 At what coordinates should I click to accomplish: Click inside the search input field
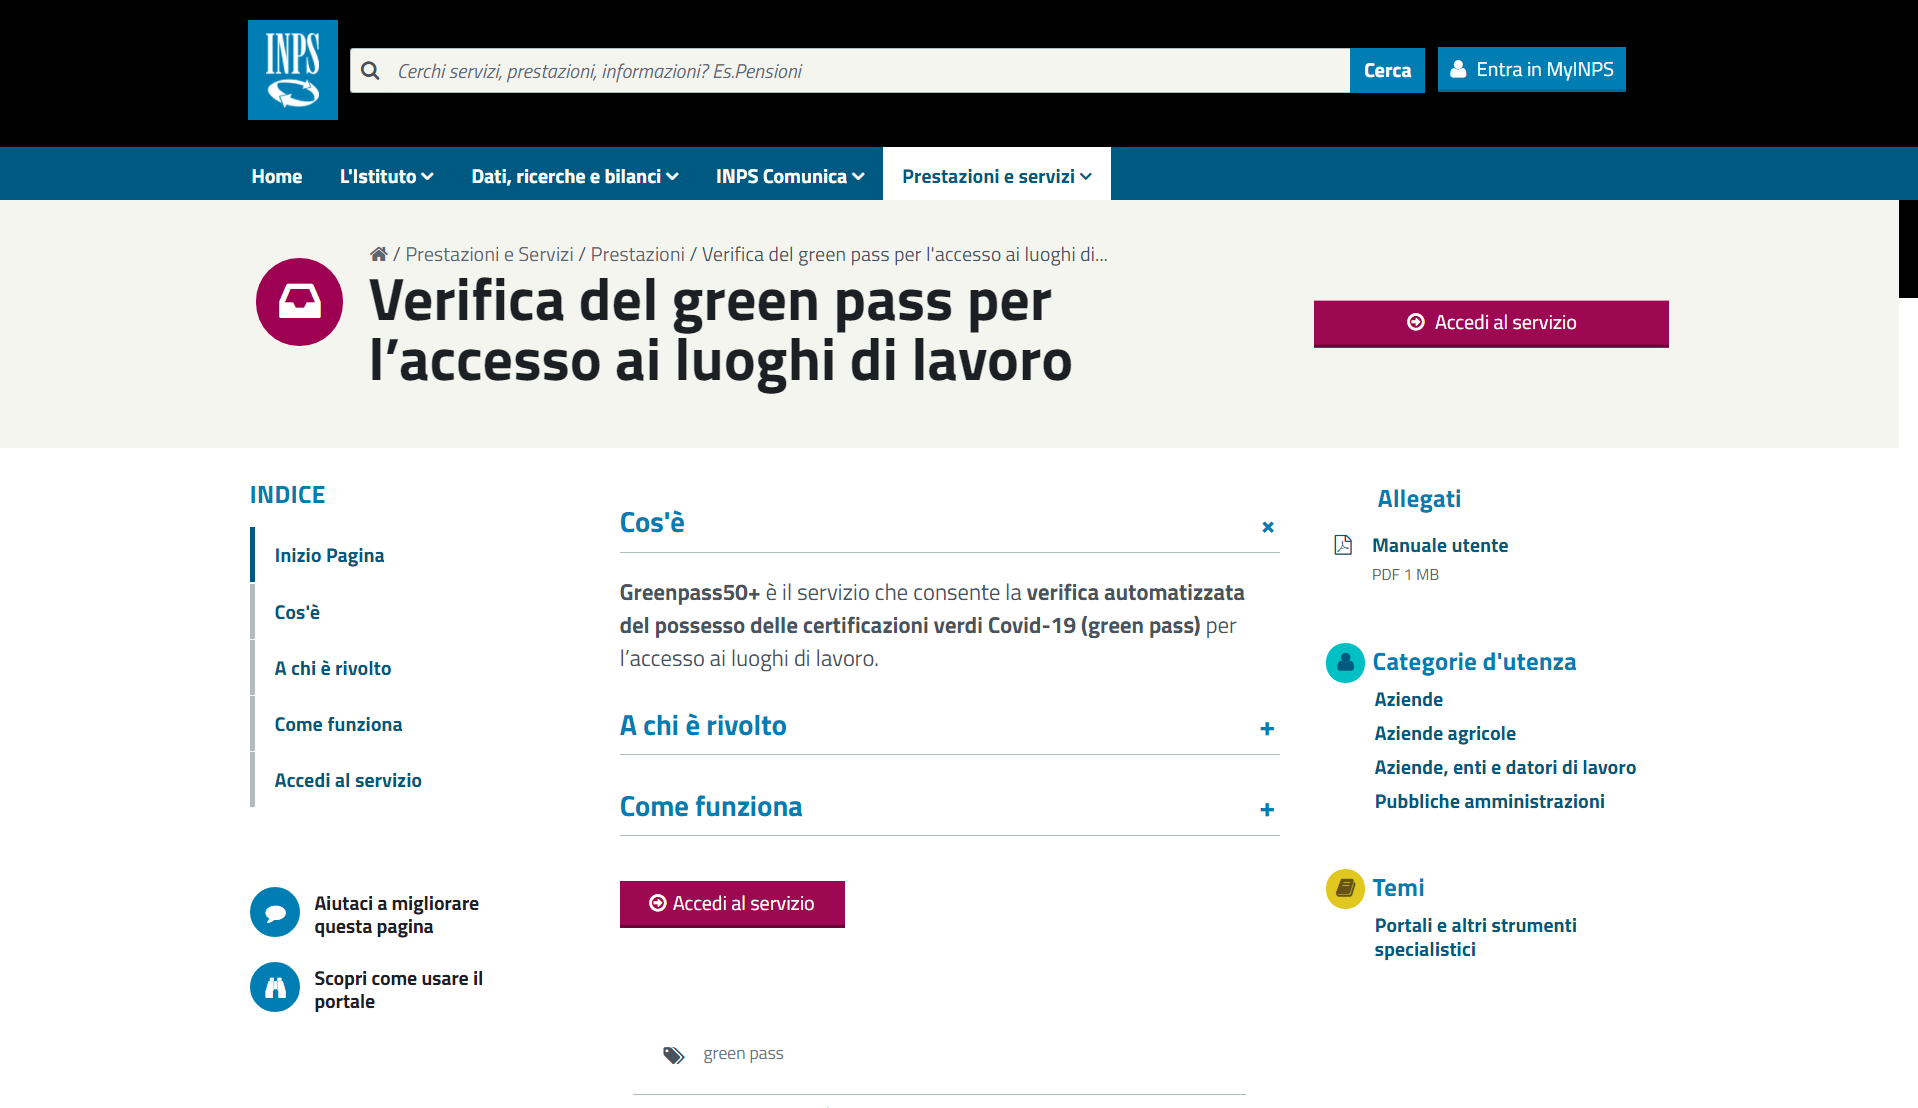(850, 70)
